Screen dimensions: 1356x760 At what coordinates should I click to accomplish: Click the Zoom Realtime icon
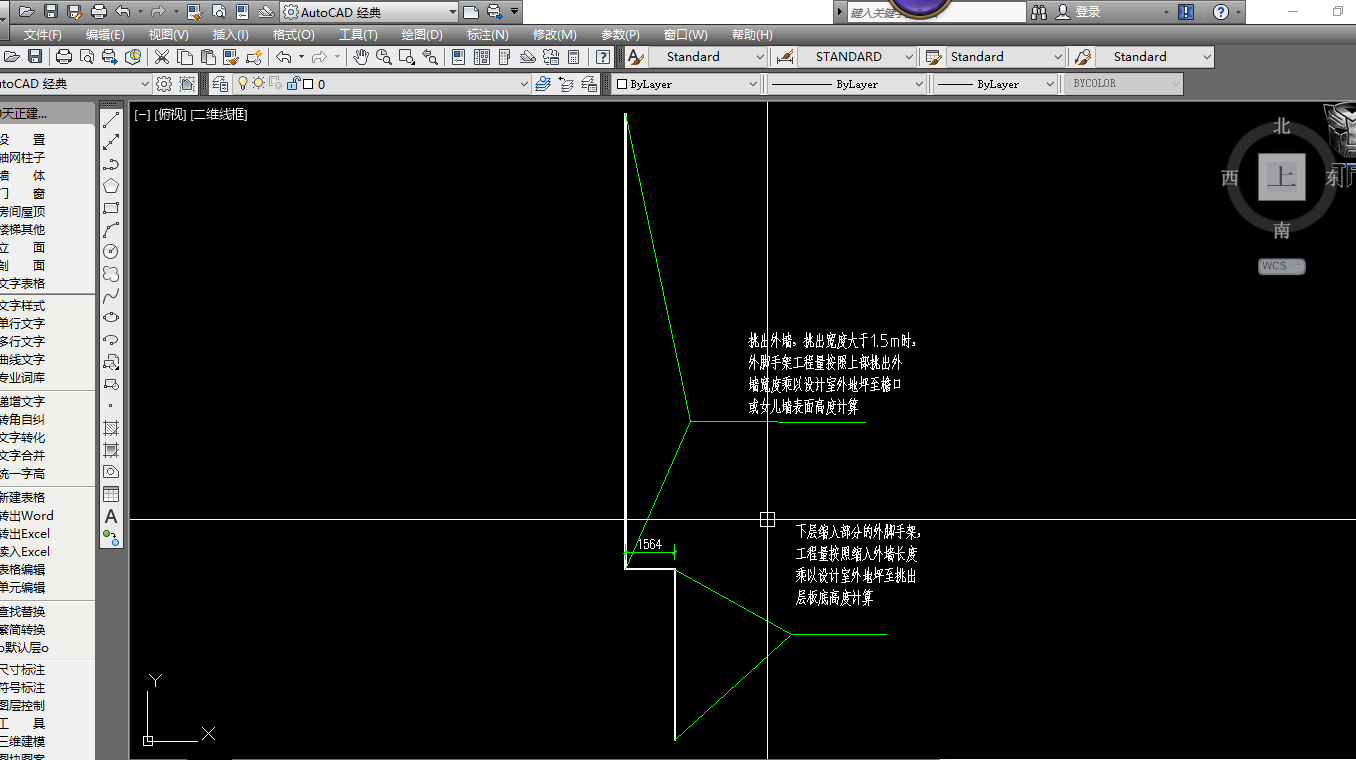point(384,57)
